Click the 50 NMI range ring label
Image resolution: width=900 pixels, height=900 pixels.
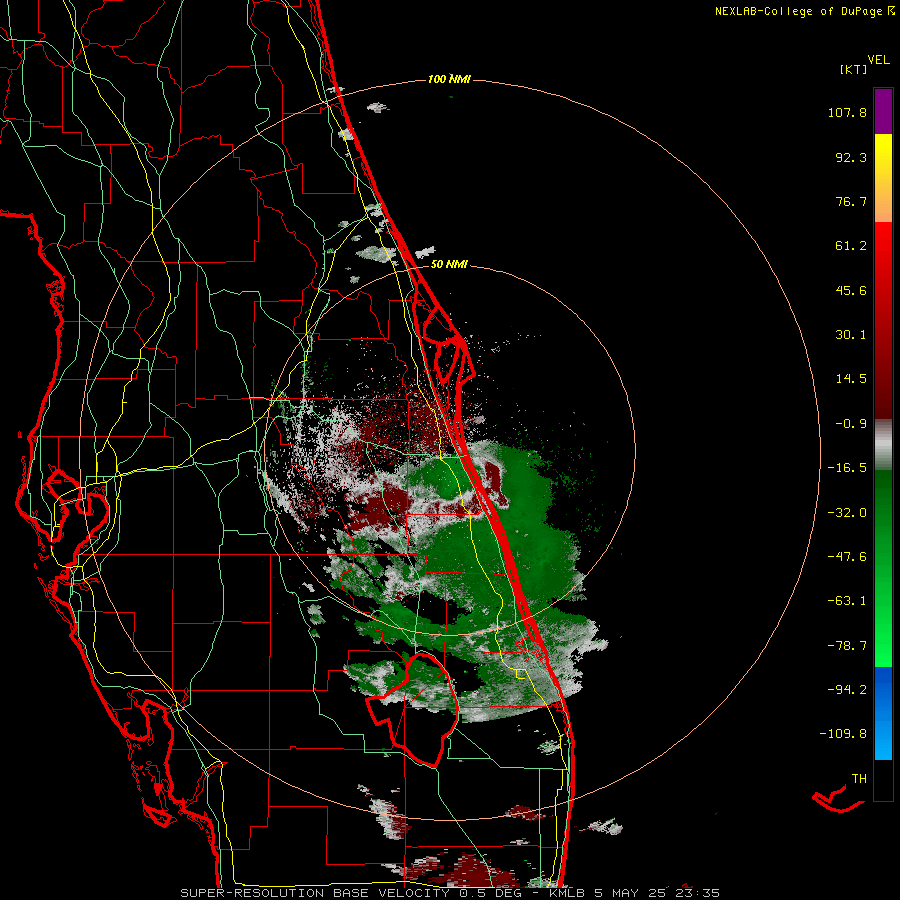449,265
